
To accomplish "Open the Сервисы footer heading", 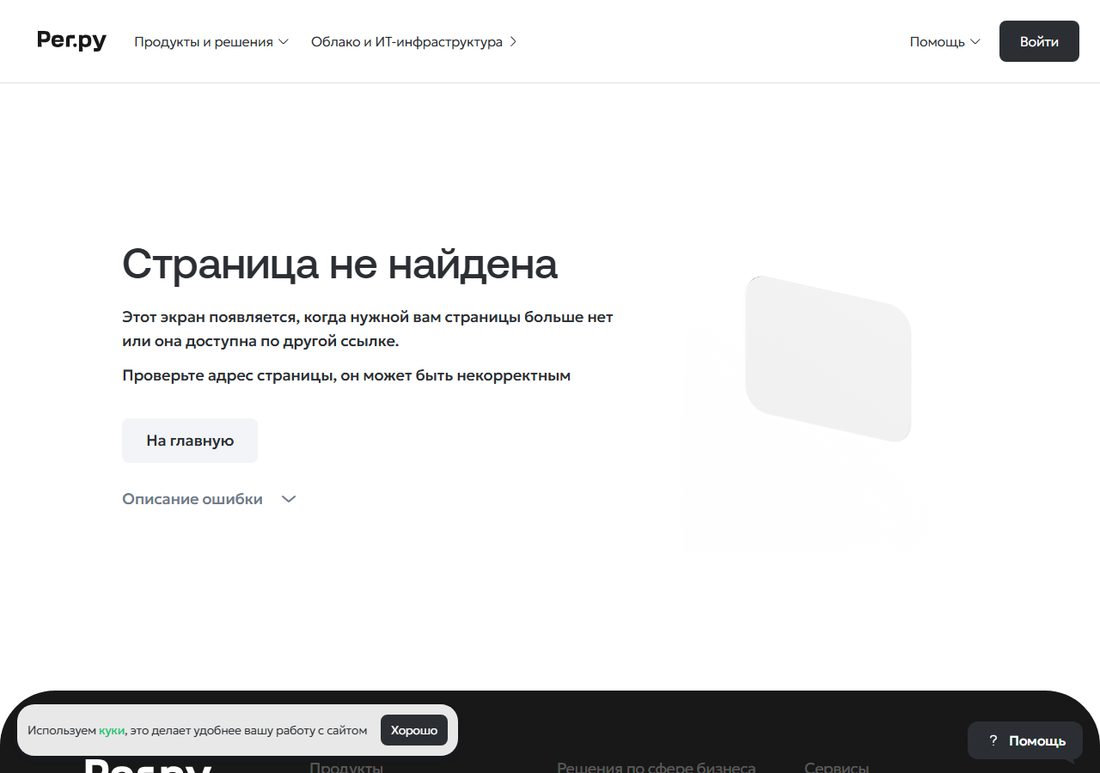I will pyautogui.click(x=836, y=767).
